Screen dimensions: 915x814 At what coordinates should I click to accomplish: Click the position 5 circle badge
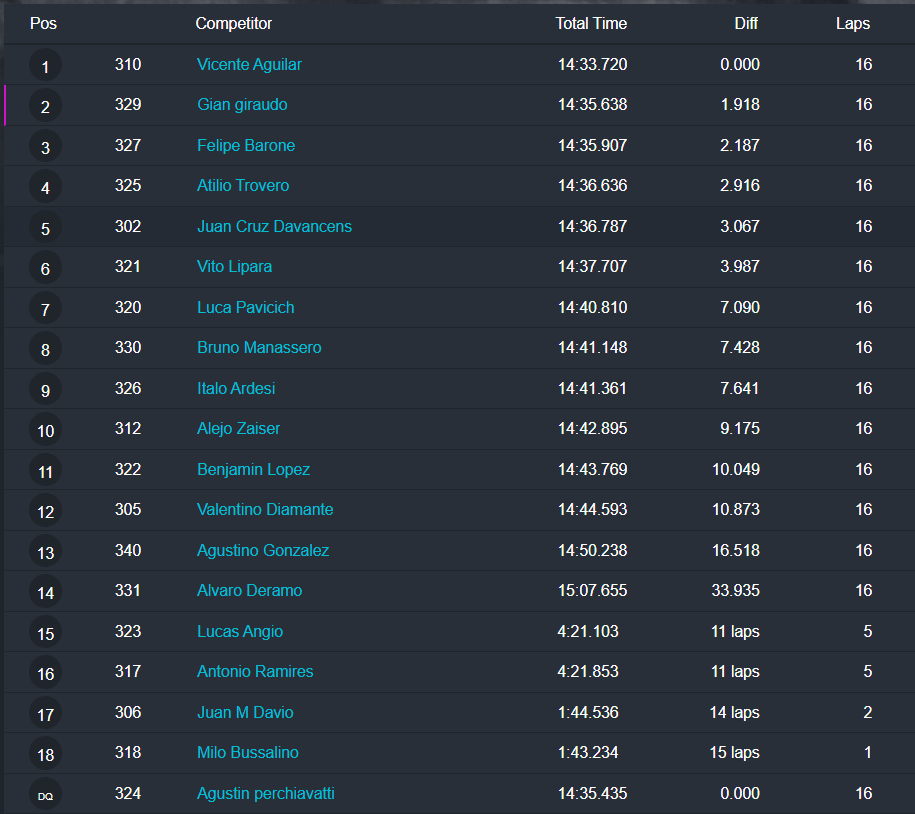[x=45, y=229]
